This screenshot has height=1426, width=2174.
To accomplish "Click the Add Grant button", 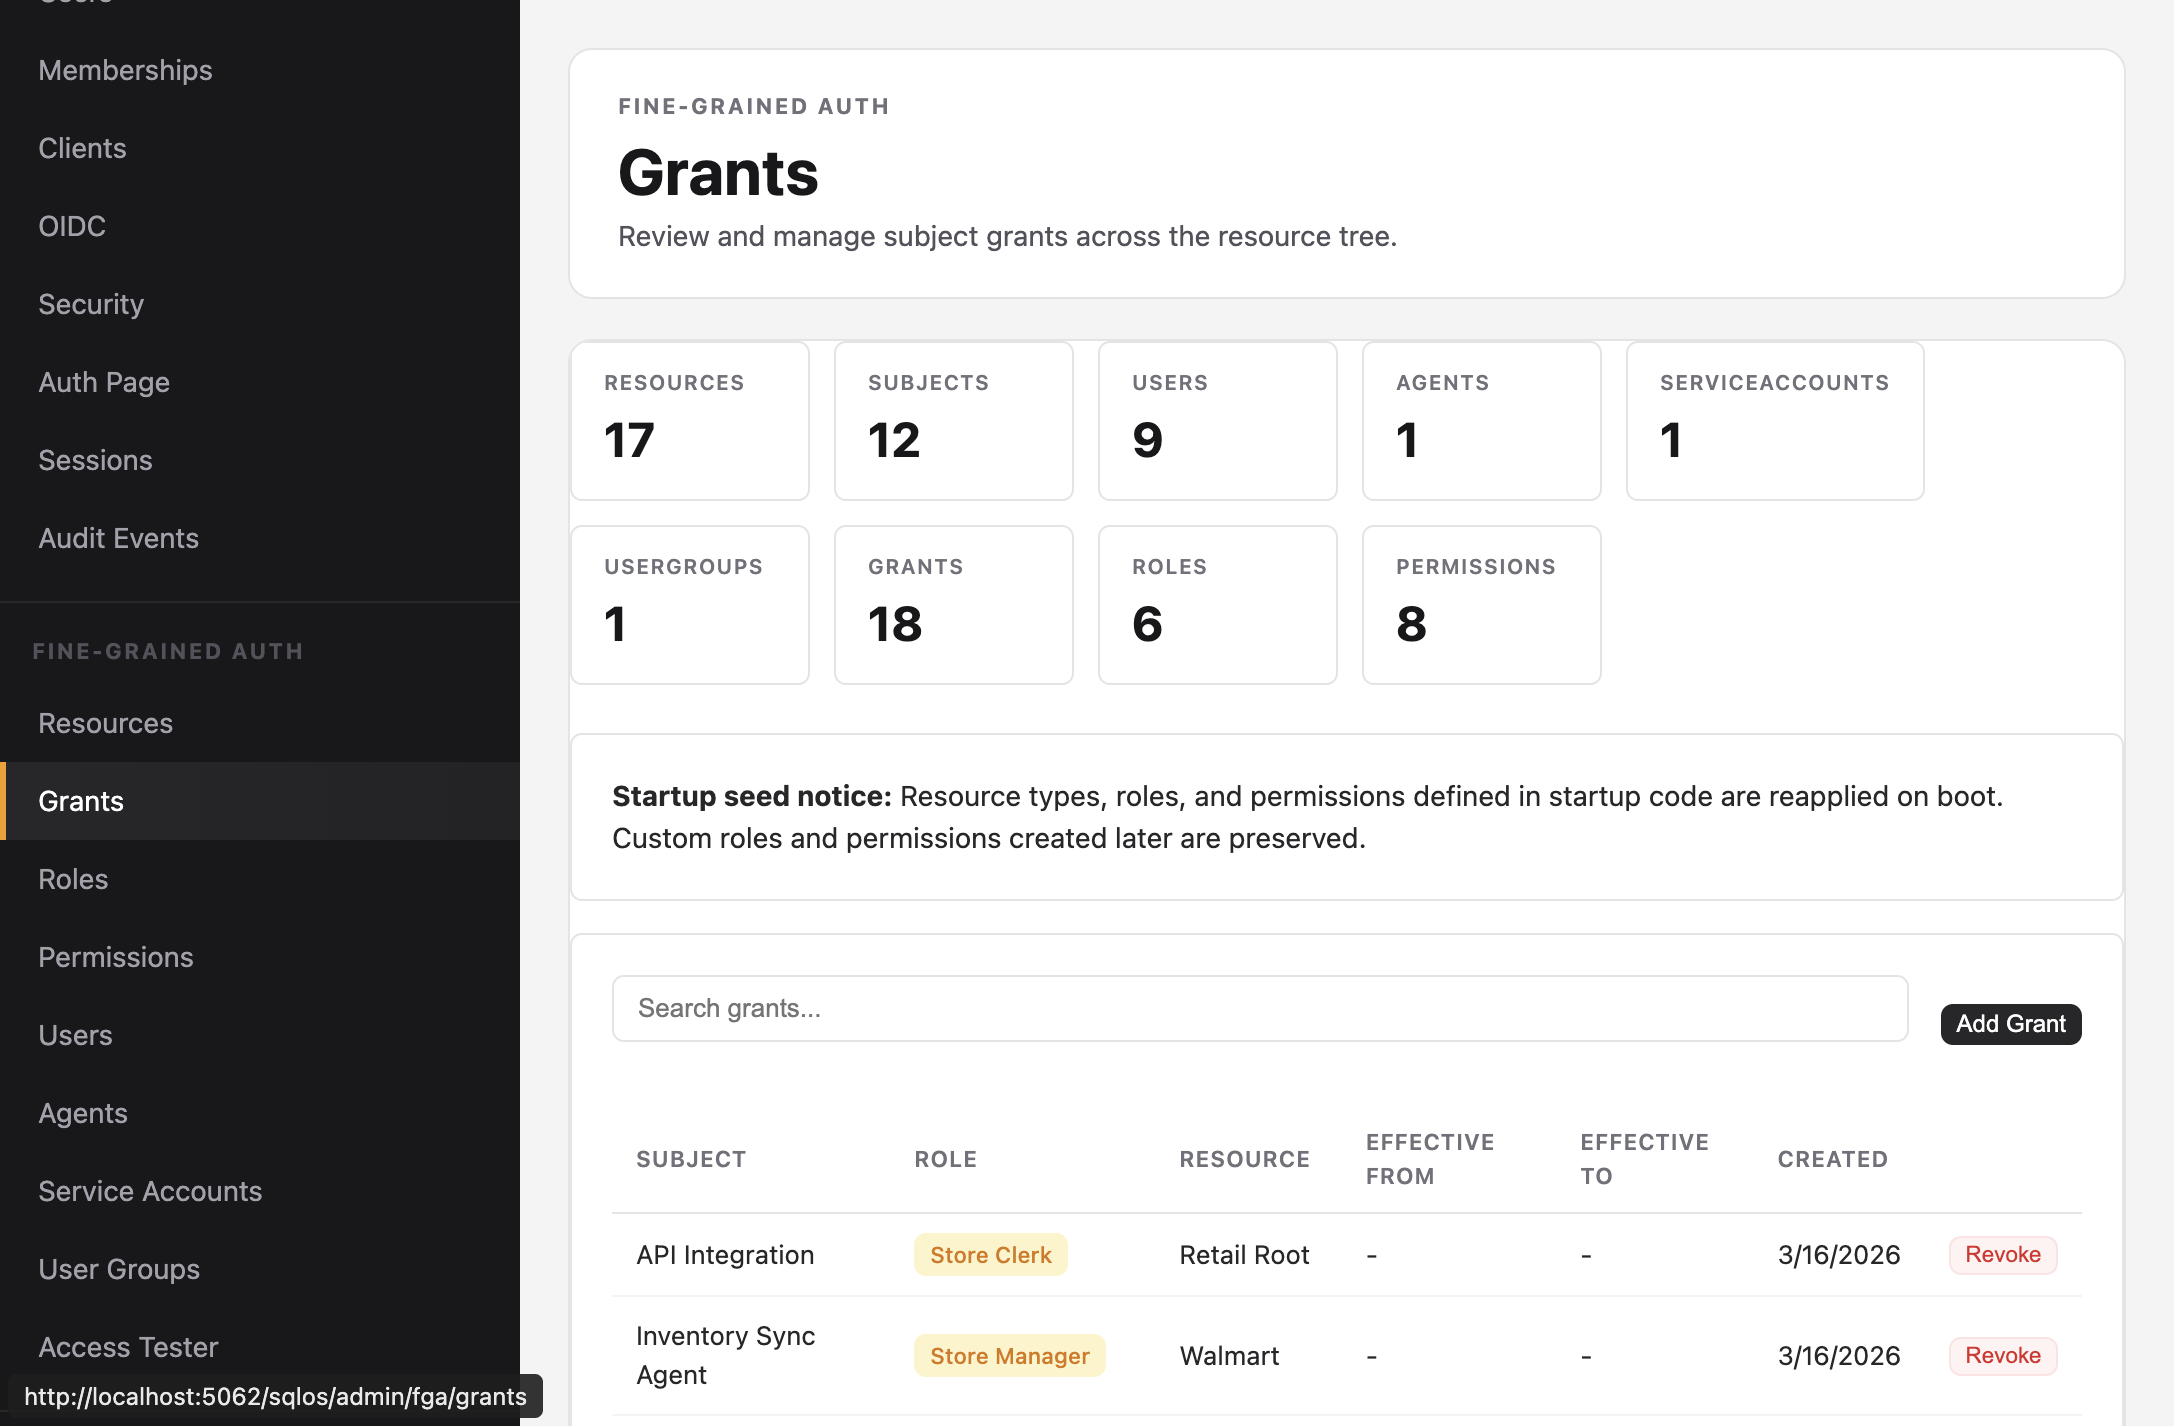I will pos(2010,1024).
